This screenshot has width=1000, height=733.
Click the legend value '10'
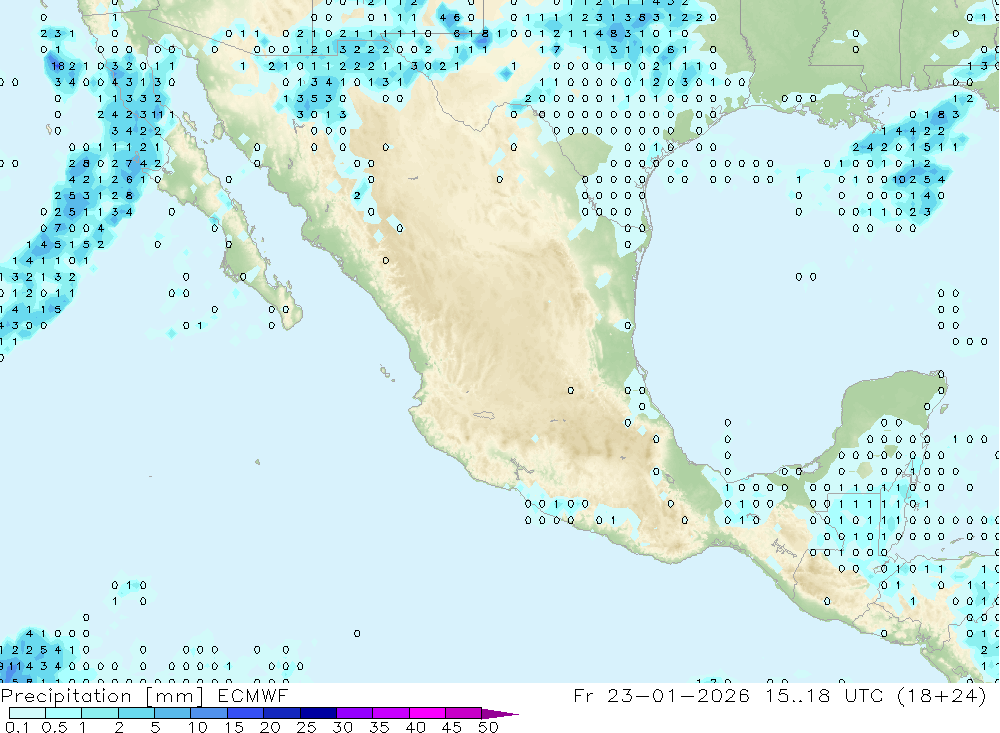(x=198, y=727)
